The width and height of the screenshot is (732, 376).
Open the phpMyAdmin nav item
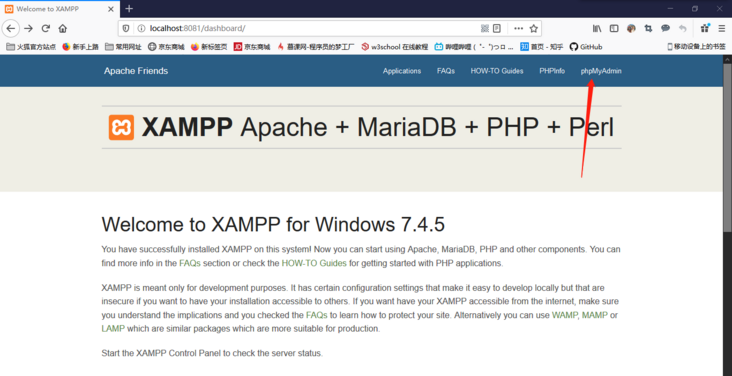[601, 71]
